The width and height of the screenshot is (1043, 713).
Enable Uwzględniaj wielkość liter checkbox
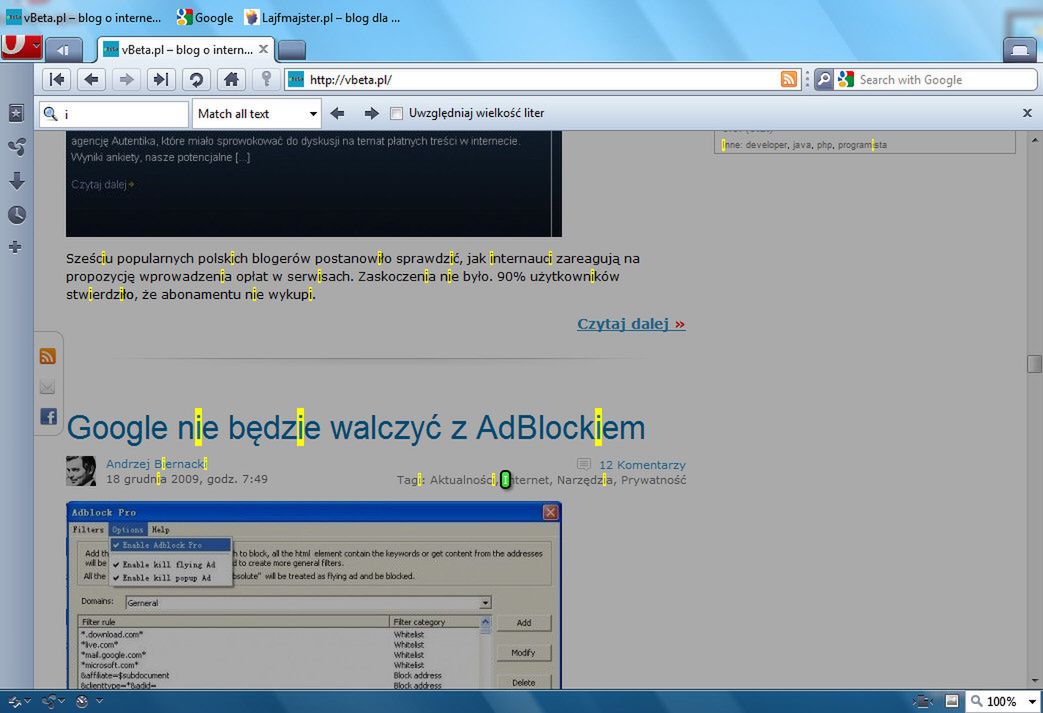(396, 114)
